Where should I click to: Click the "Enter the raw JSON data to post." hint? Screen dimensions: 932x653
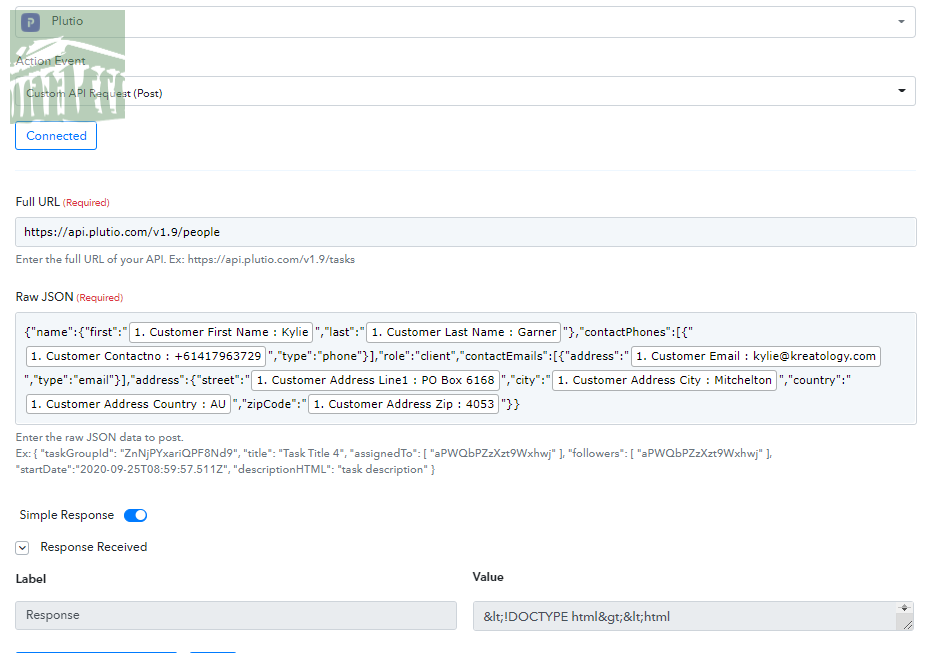click(x=99, y=437)
